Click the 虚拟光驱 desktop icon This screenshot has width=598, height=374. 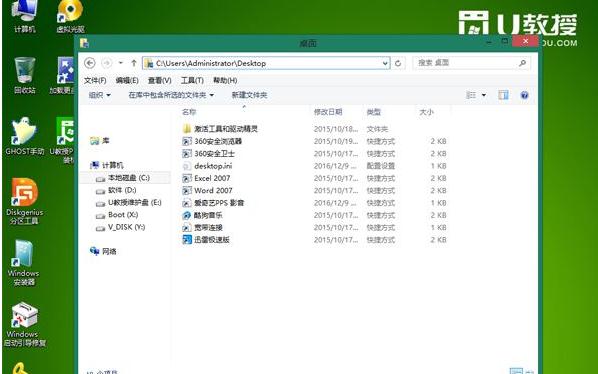(70, 16)
